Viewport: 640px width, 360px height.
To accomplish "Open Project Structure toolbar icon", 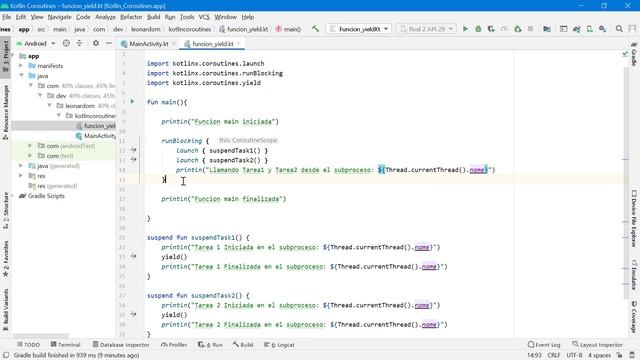I will point(547,29).
